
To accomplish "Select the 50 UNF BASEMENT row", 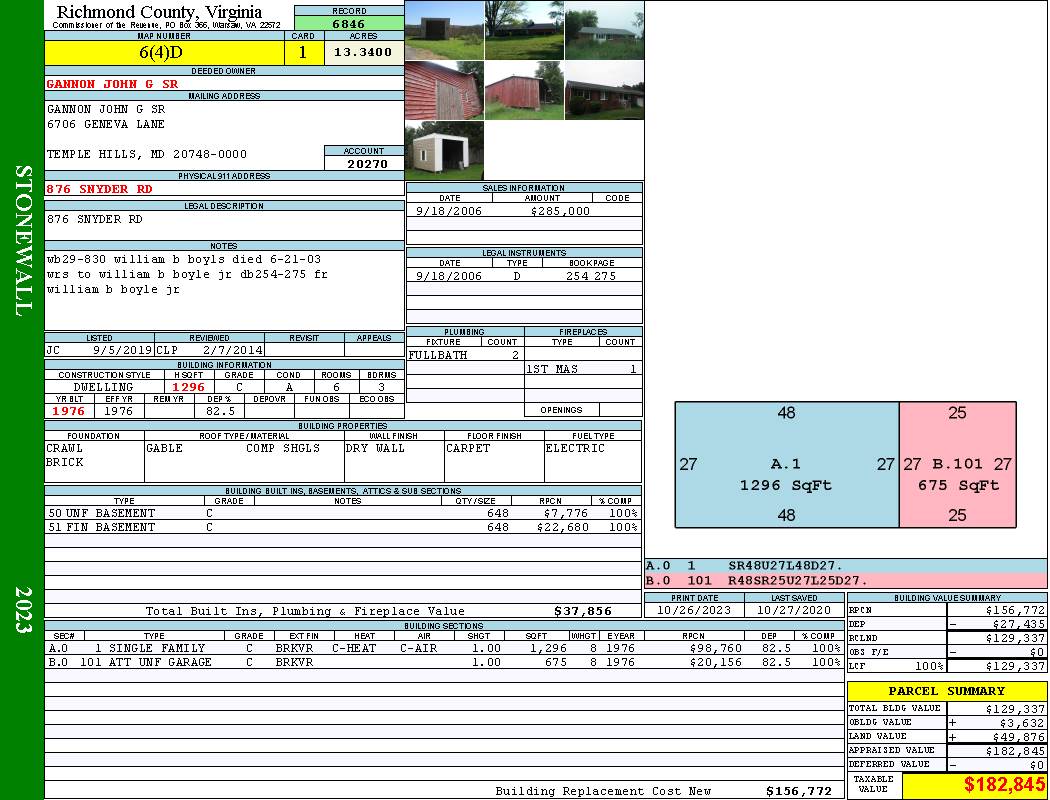I will pyautogui.click(x=343, y=513).
